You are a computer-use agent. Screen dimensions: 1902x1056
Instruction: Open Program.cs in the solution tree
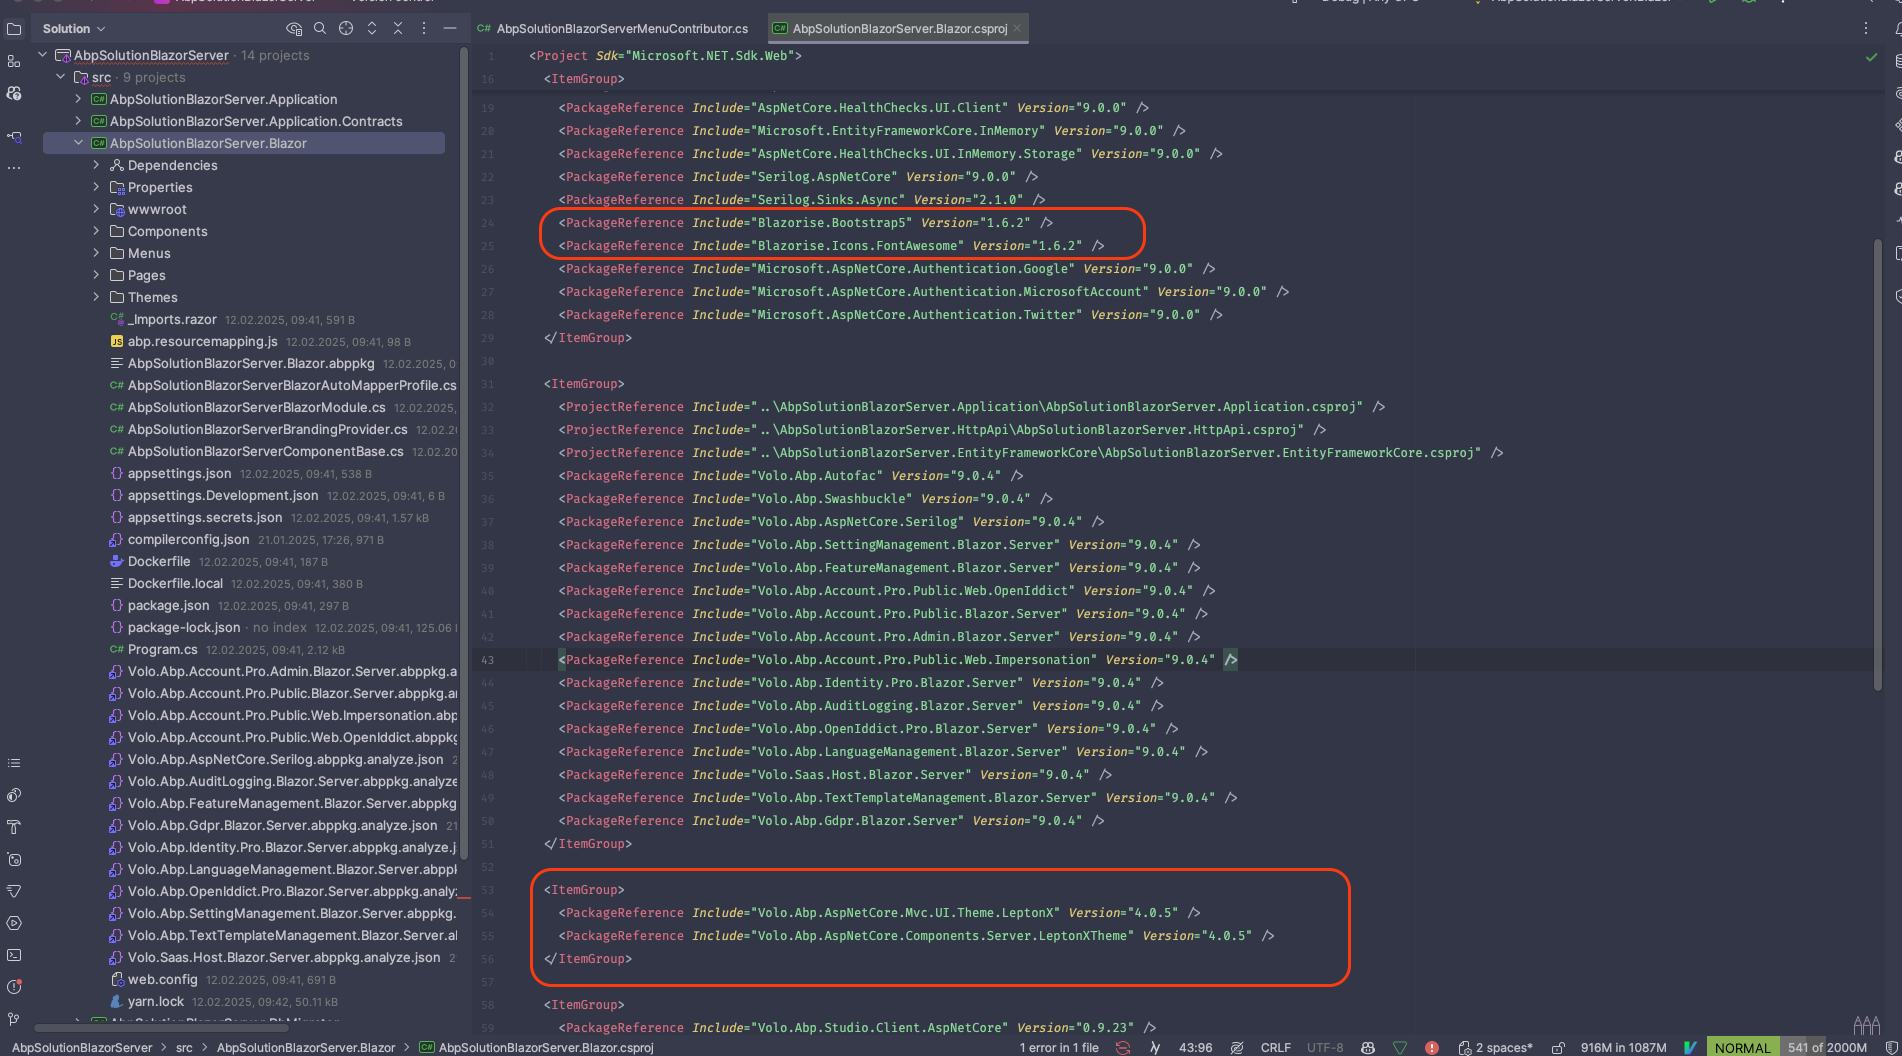pyautogui.click(x=162, y=649)
